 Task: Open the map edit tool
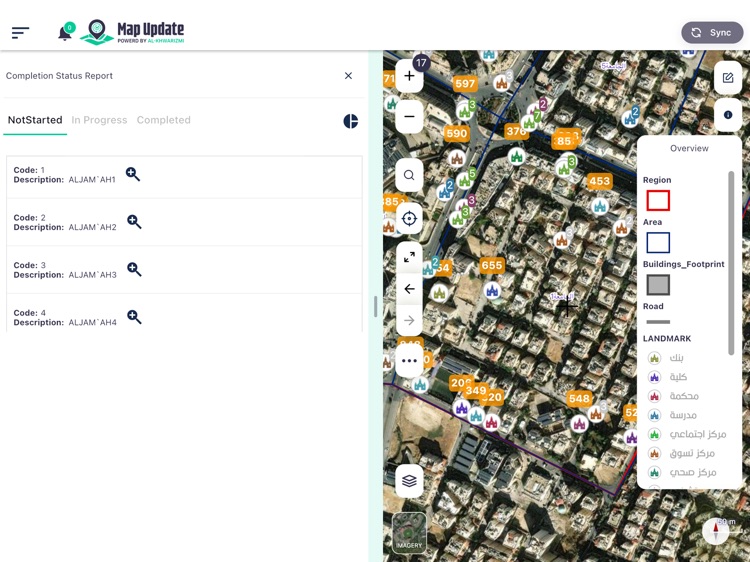(x=728, y=77)
